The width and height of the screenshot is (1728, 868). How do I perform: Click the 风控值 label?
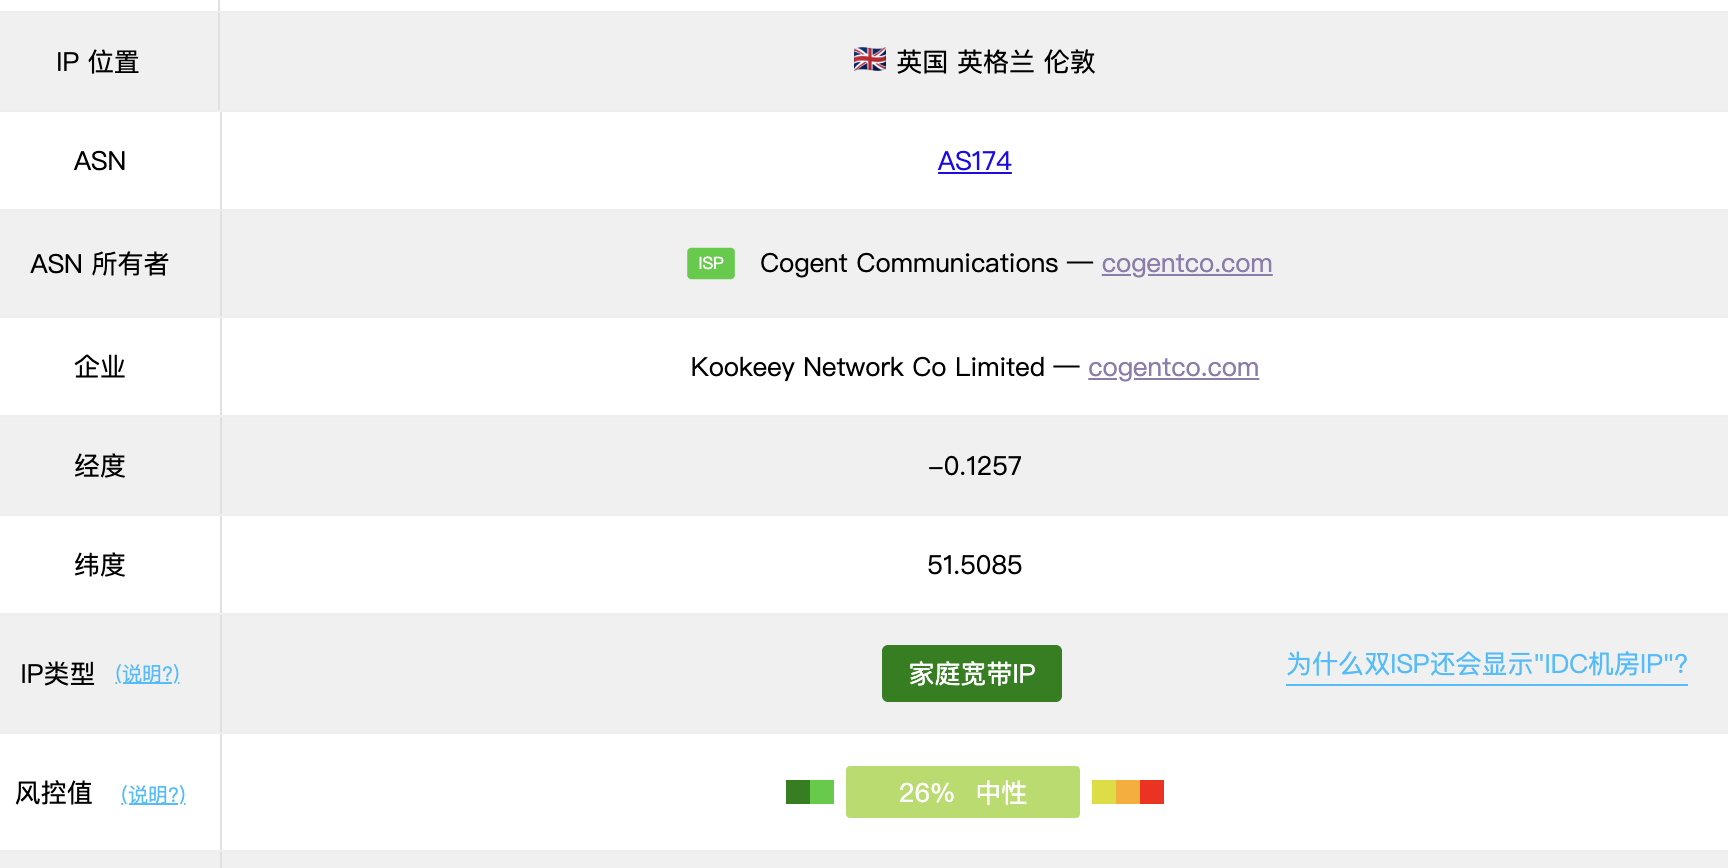tap(54, 793)
